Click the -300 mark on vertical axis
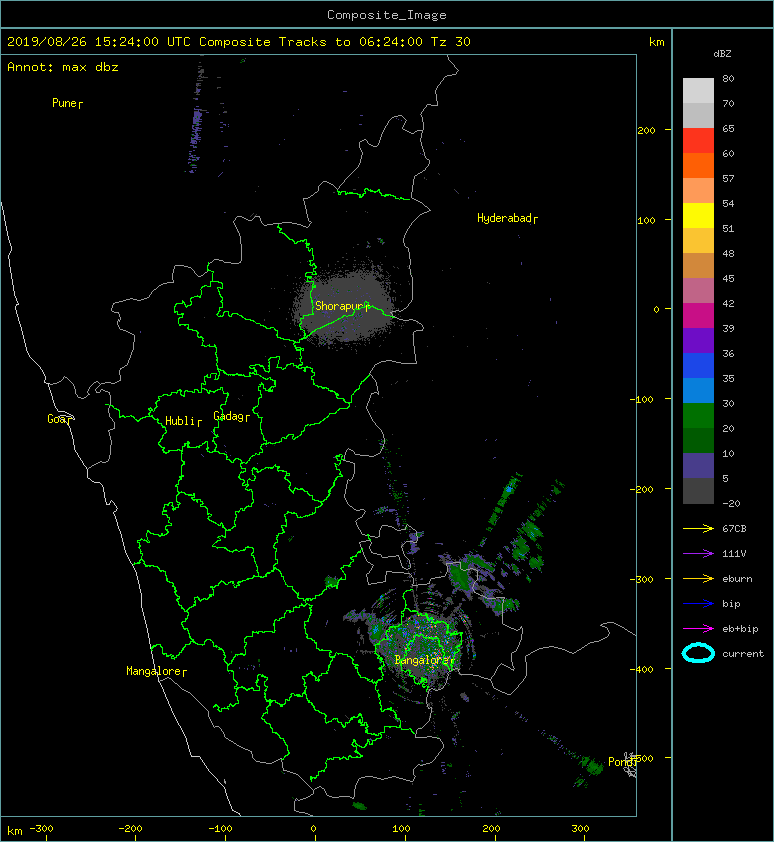 pos(641,579)
